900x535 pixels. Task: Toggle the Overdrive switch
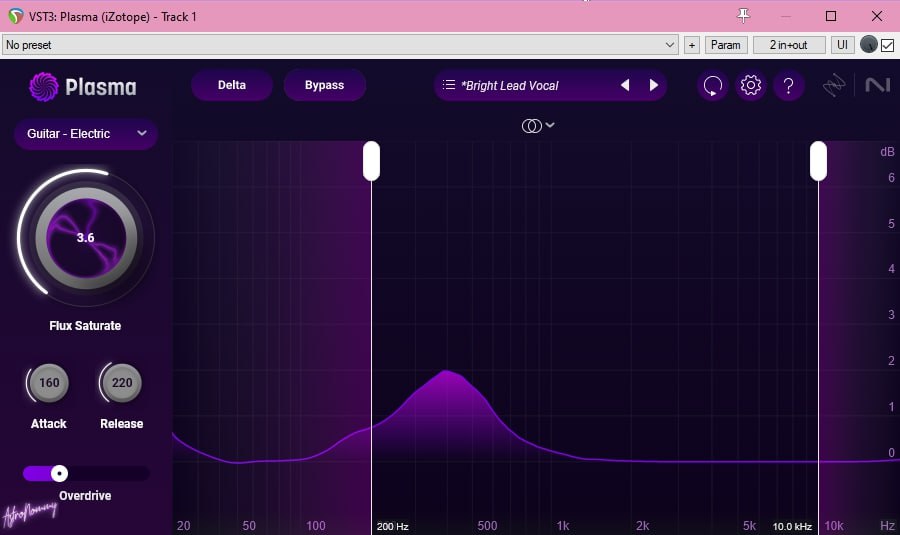(x=86, y=473)
